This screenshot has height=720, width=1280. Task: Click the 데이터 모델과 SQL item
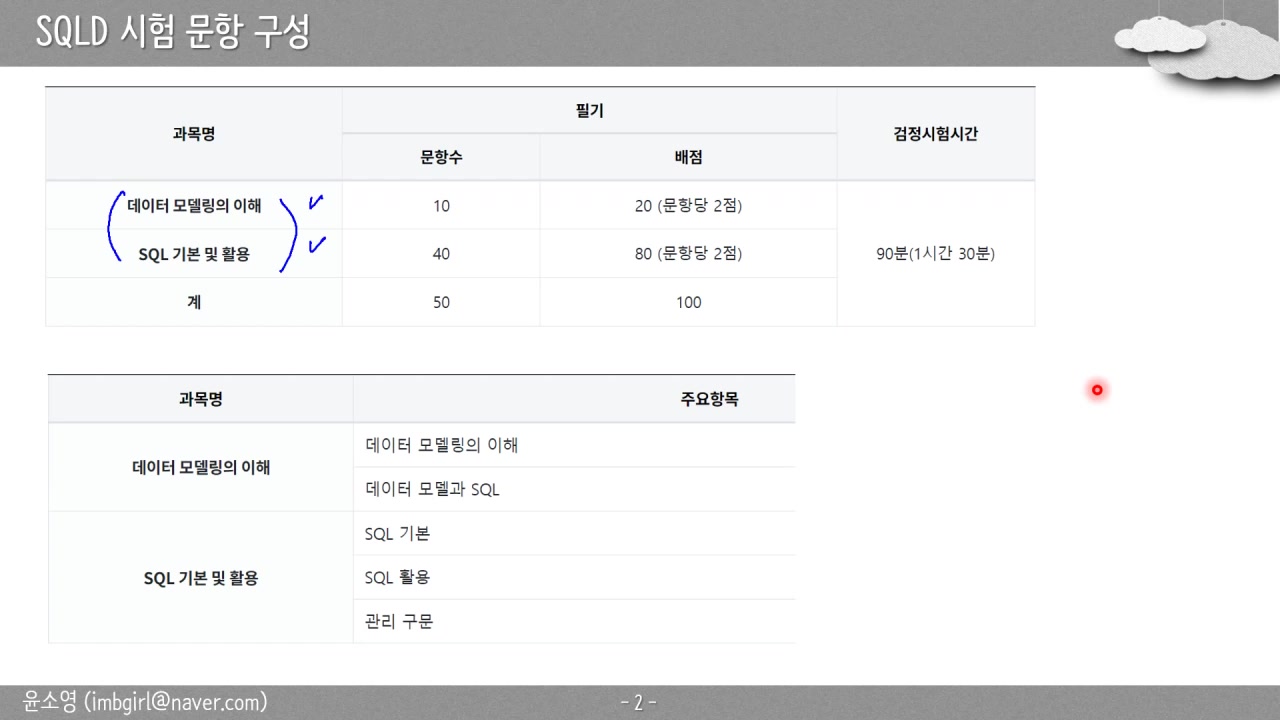click(432, 489)
